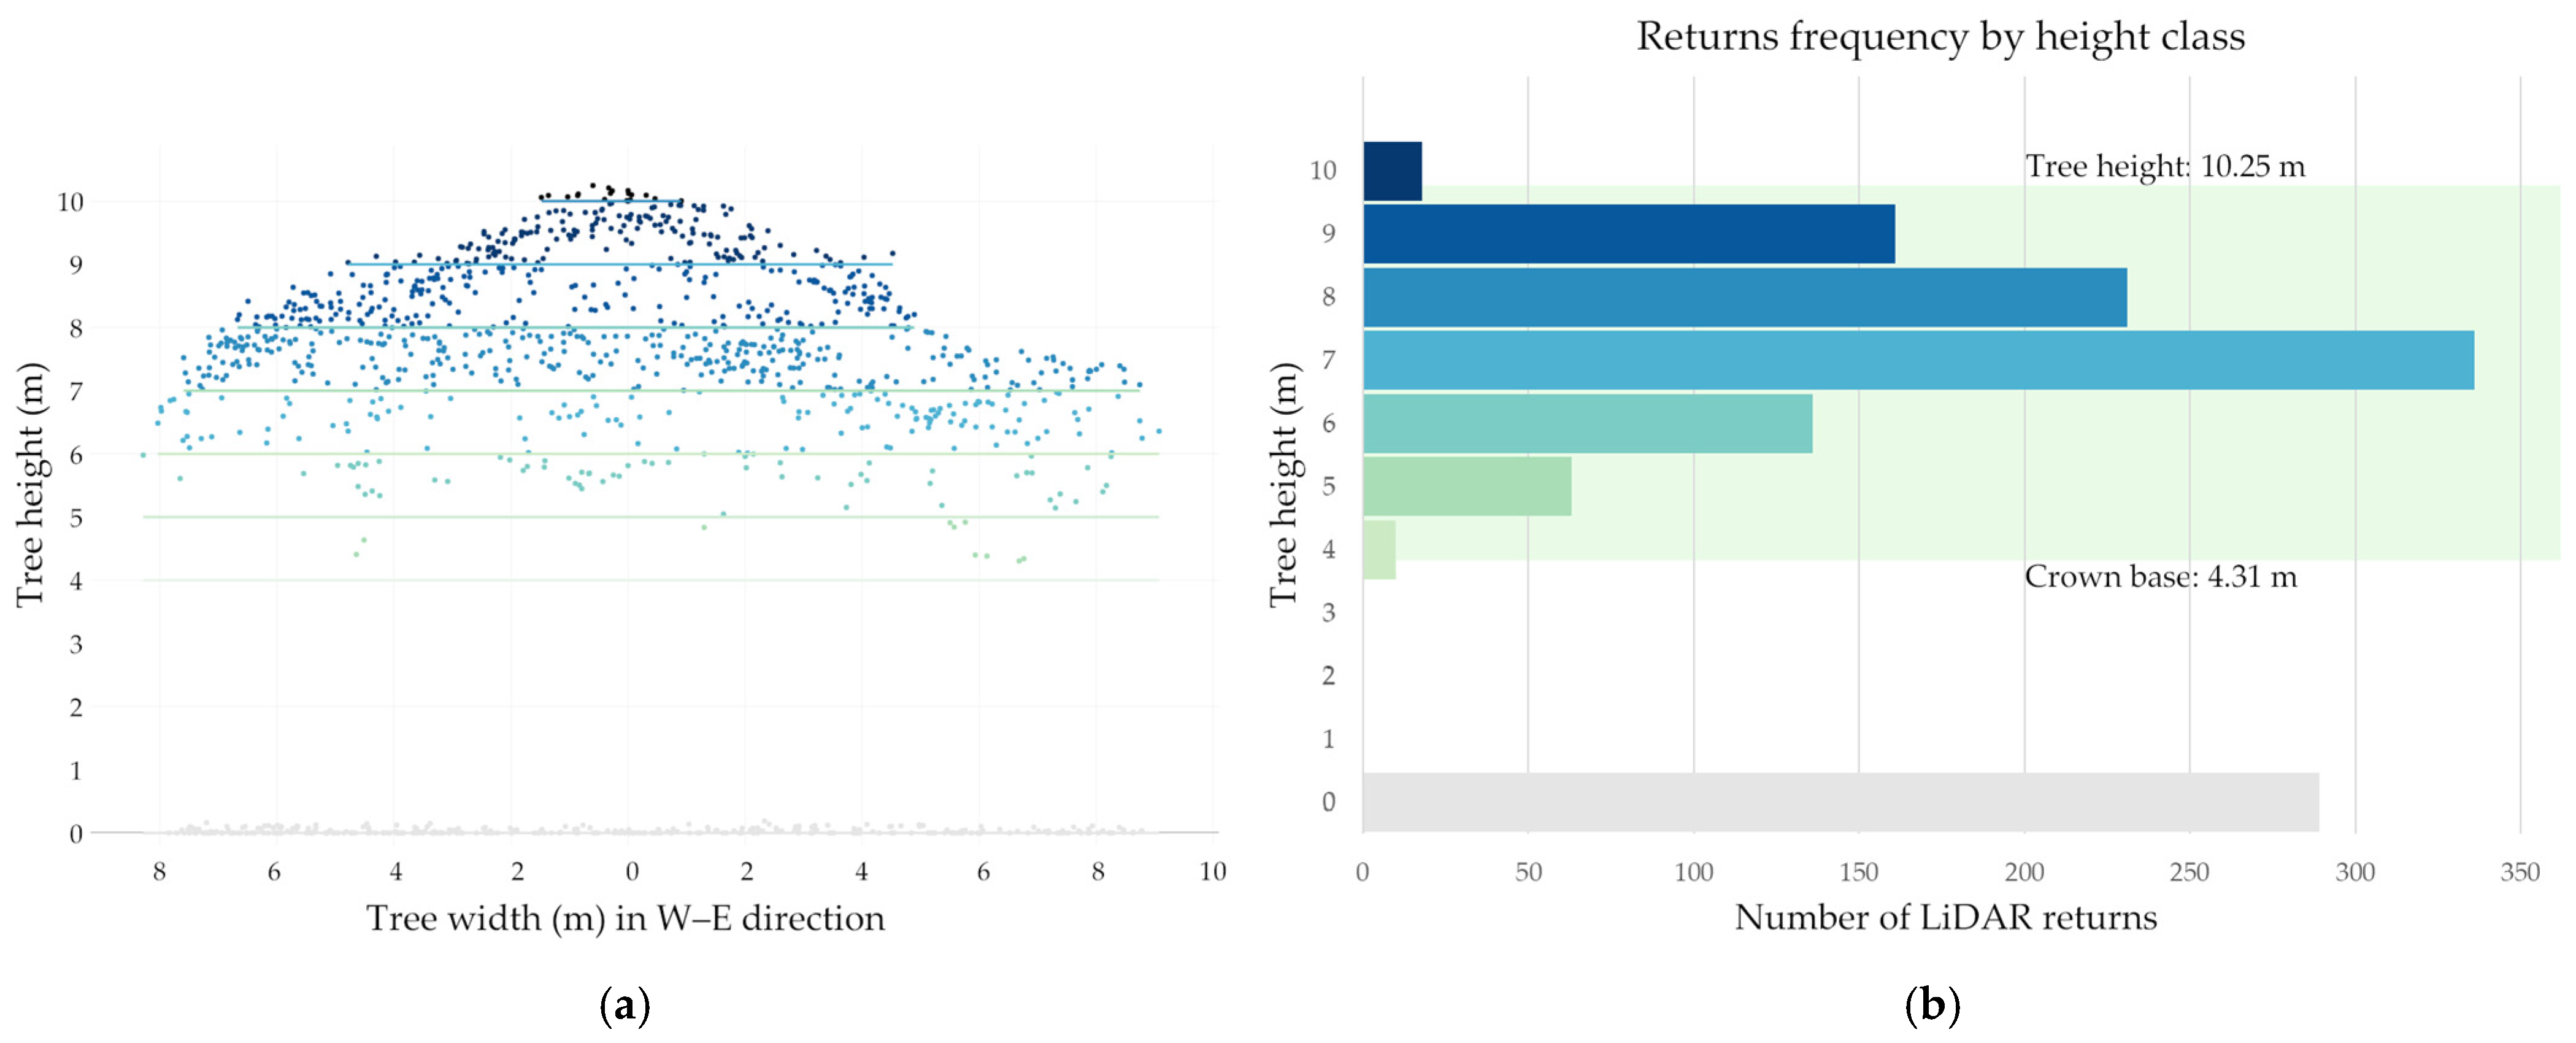This screenshot has width=2576, height=1043.
Task: Click the darkest blue 10 m height bar
Action: pyautogui.click(x=1392, y=171)
